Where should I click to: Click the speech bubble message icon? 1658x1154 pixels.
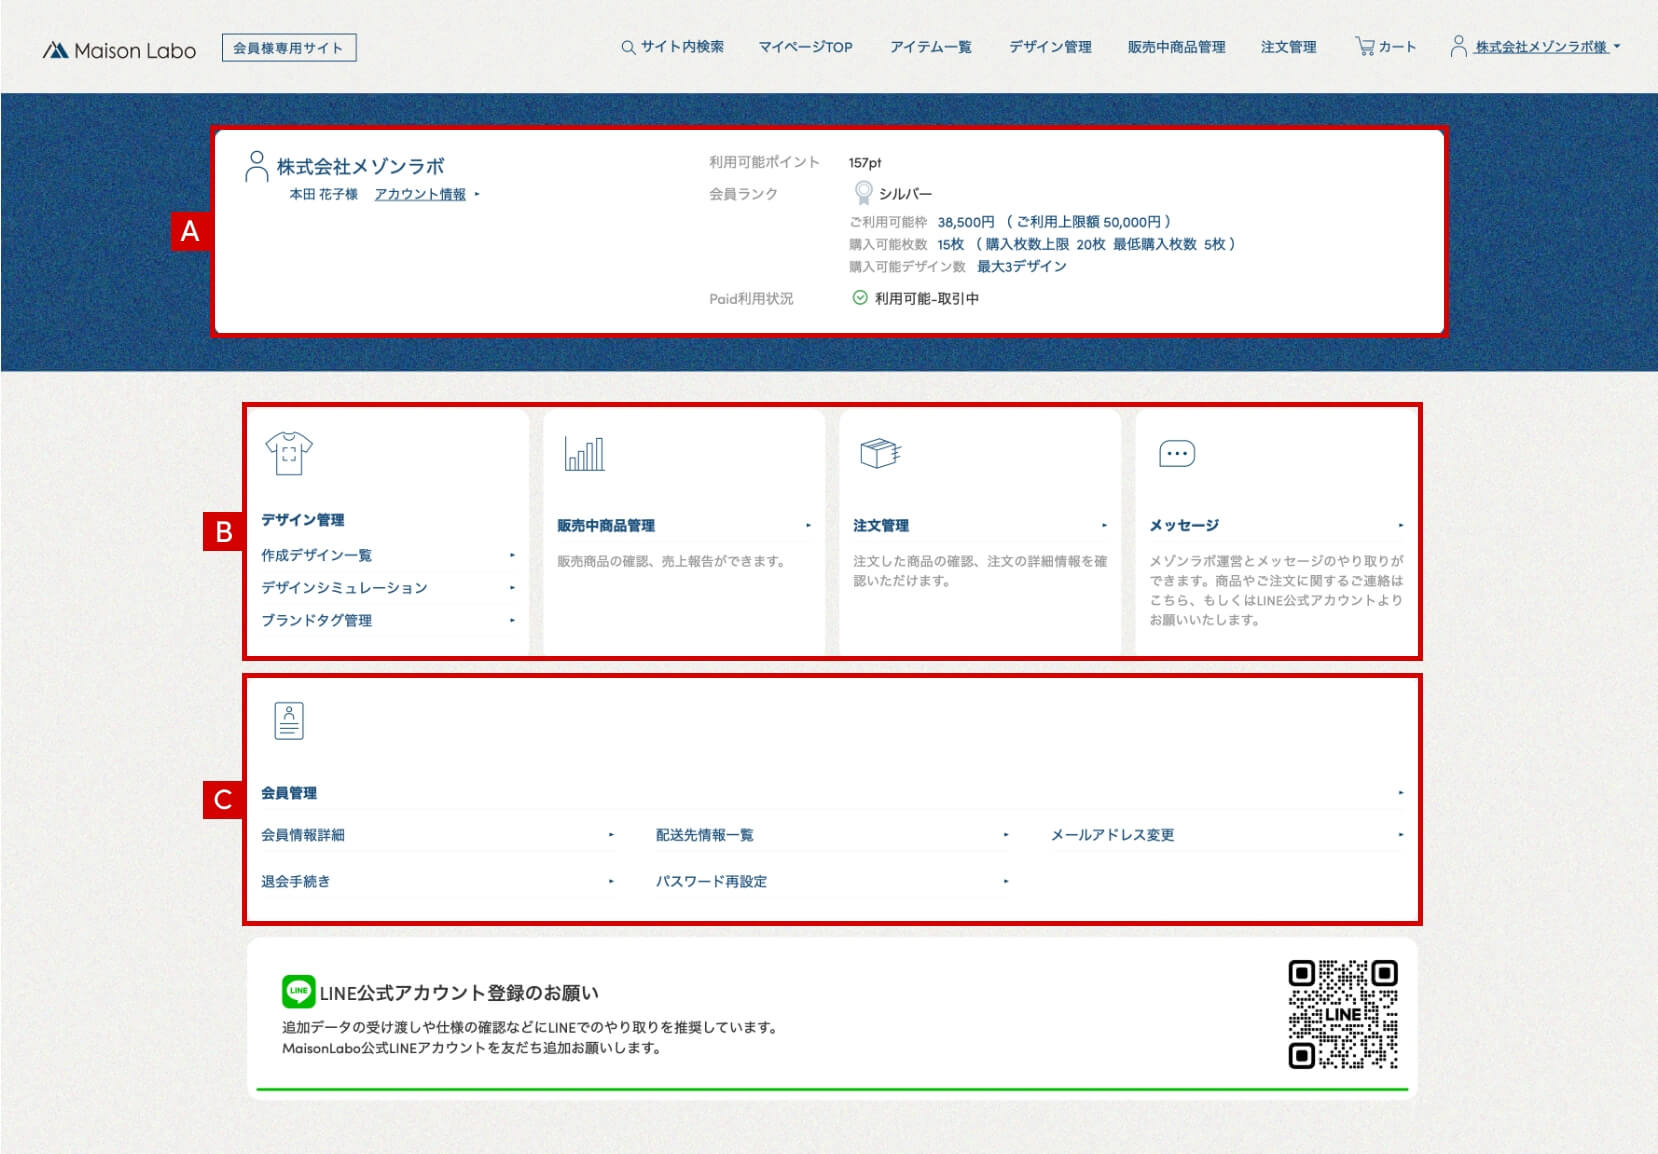coord(1177,453)
